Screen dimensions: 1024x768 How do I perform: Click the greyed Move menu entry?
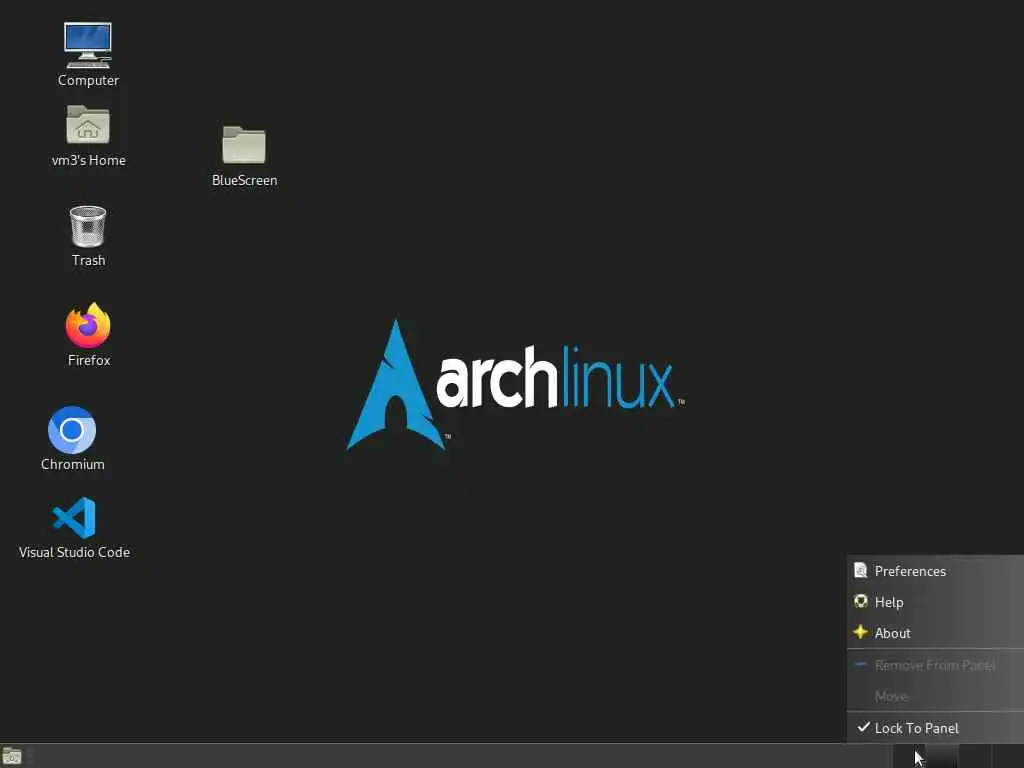click(x=935, y=696)
